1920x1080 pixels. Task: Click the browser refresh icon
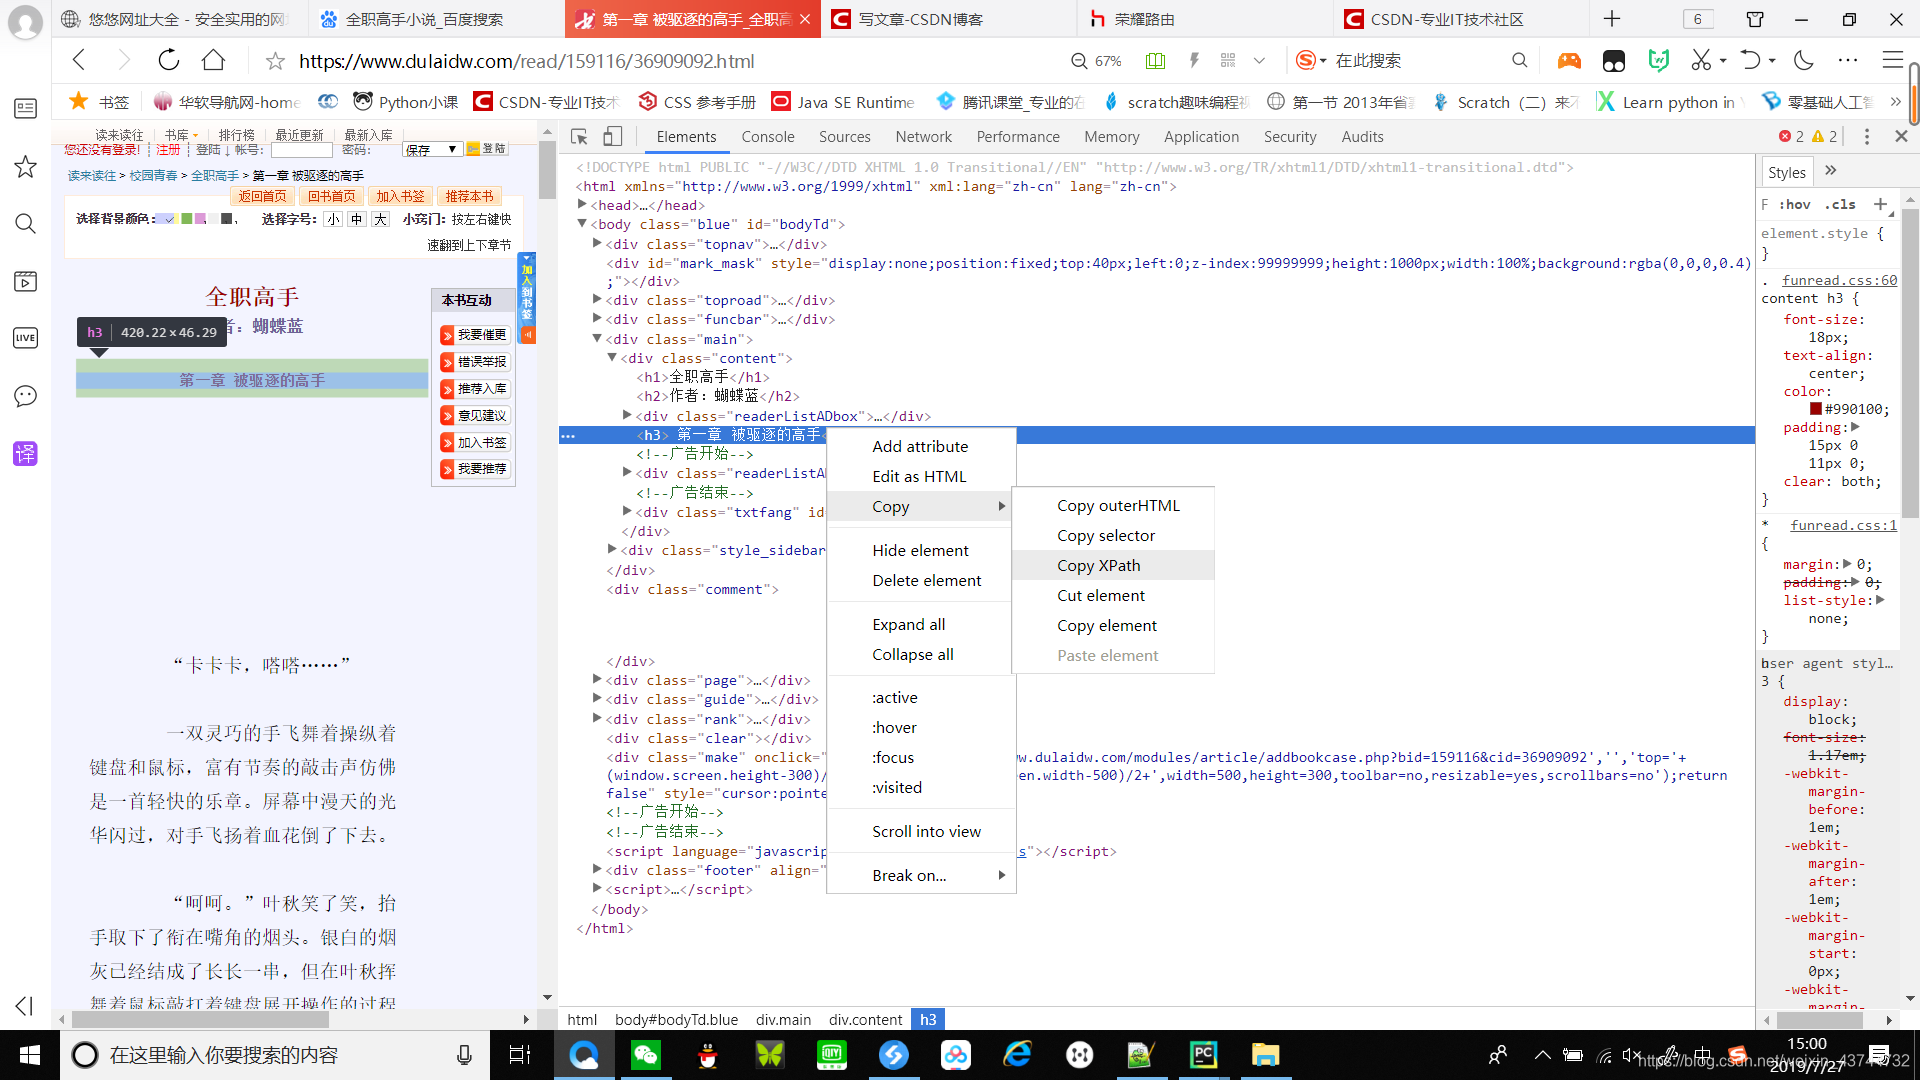169,61
